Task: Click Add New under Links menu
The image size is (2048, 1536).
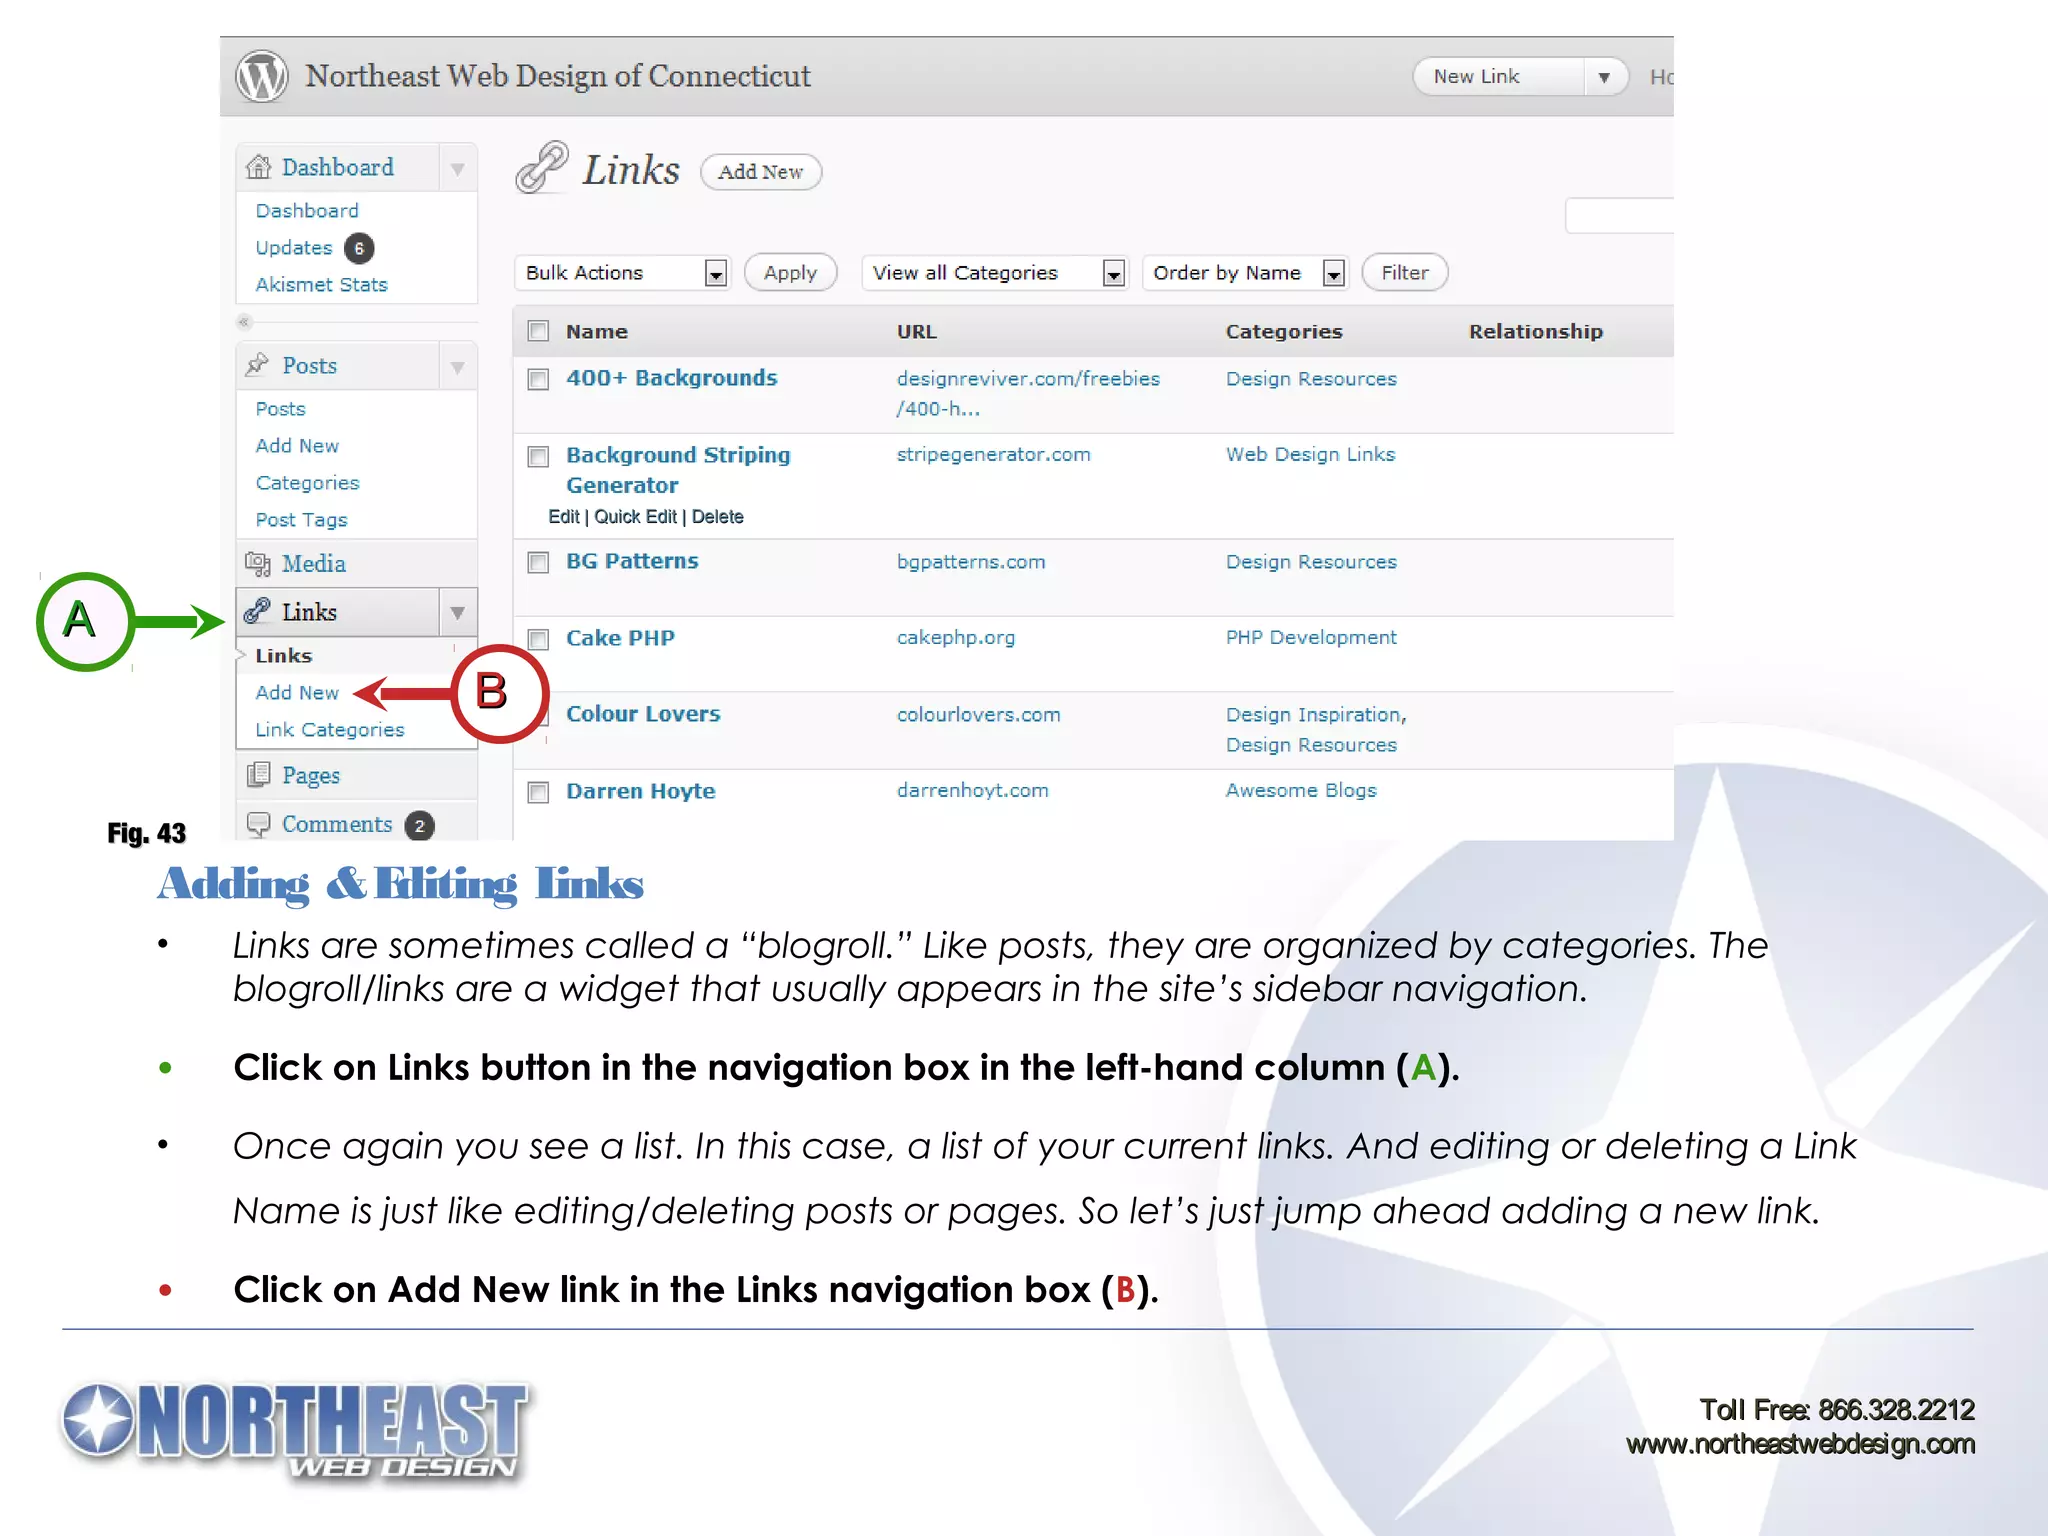Action: pyautogui.click(x=297, y=693)
